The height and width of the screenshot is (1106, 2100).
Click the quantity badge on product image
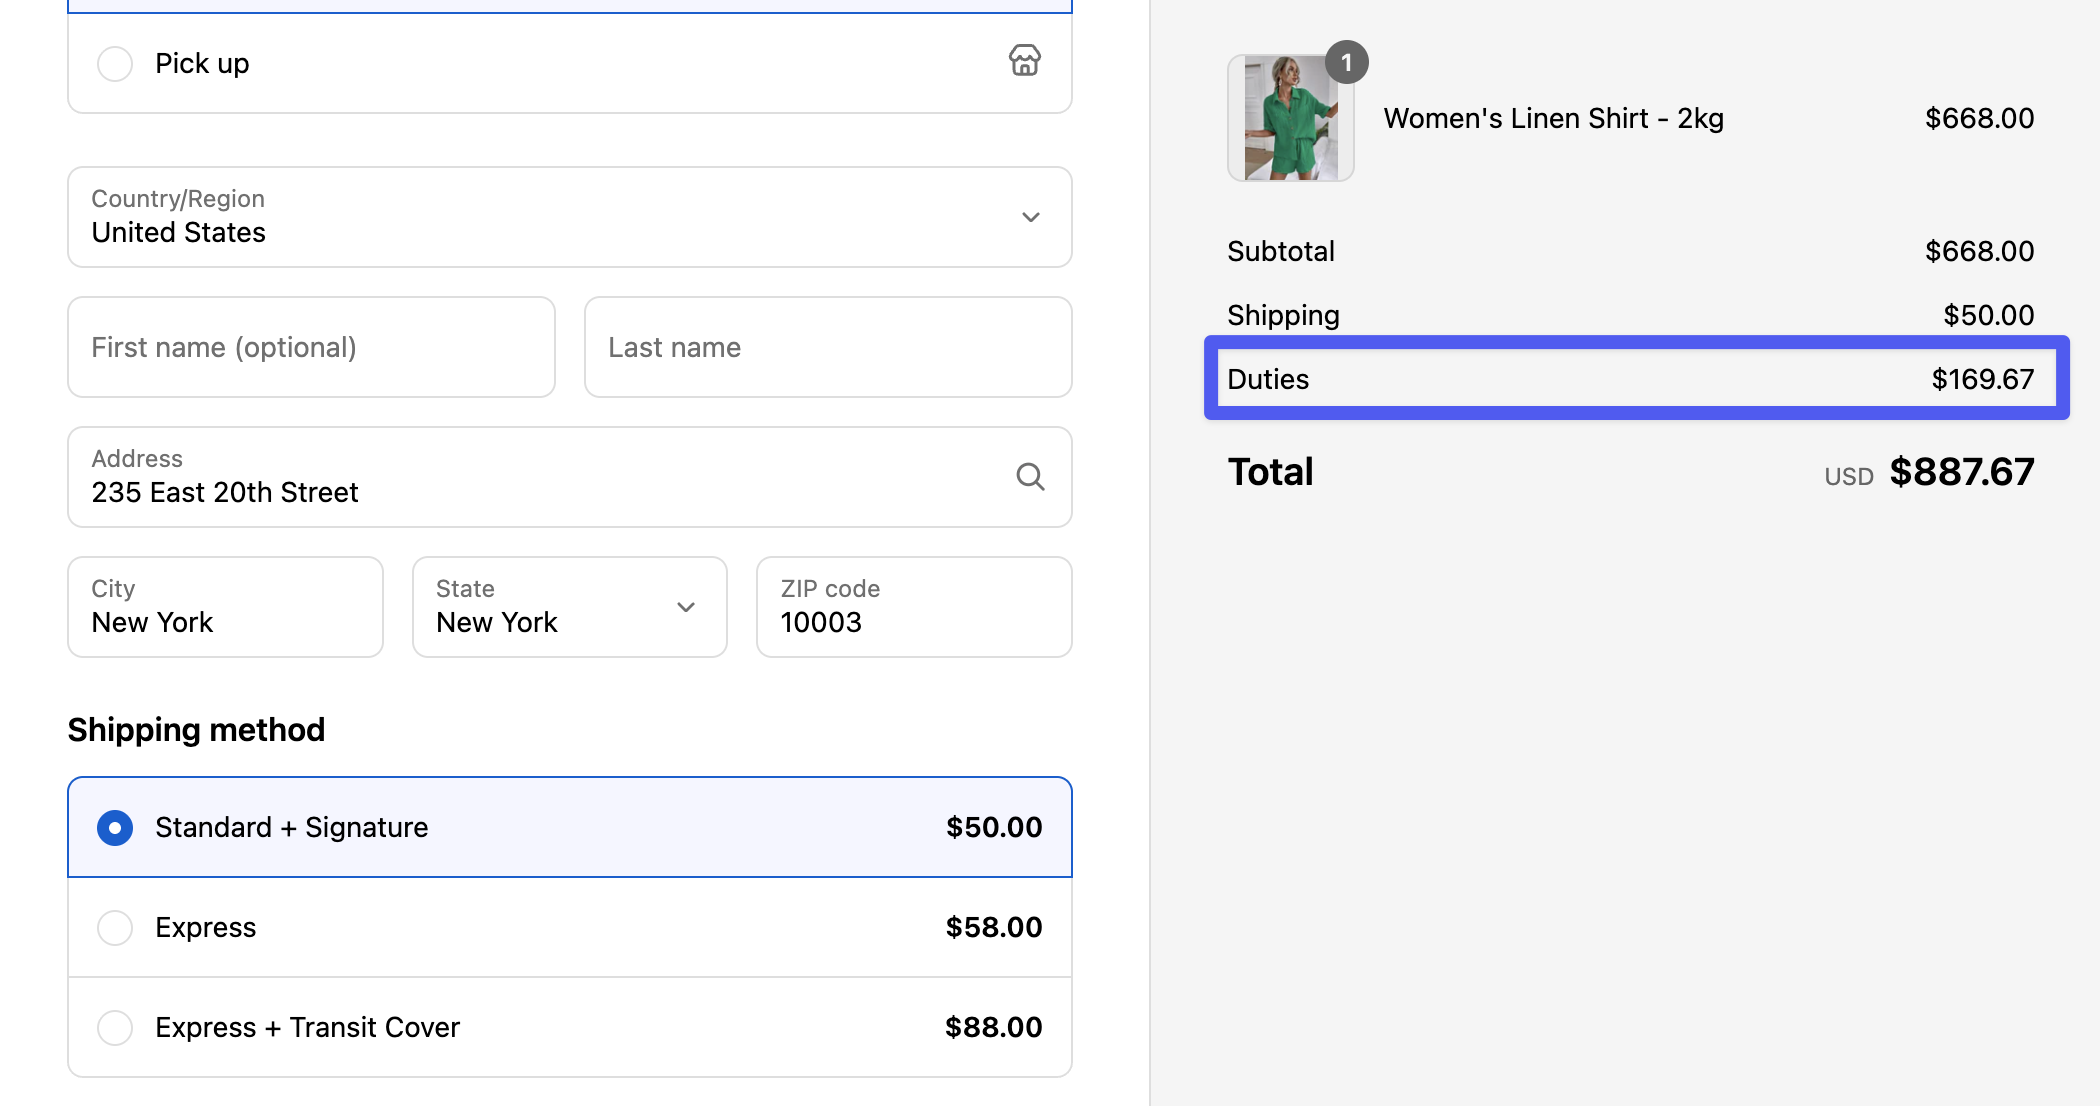coord(1346,63)
